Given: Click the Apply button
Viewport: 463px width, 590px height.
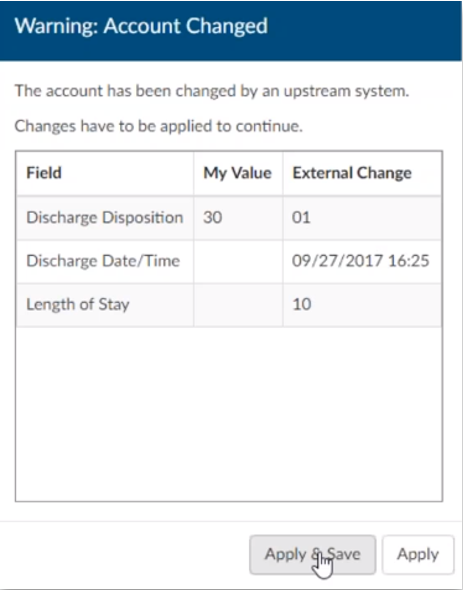Looking at the screenshot, I should pyautogui.click(x=418, y=554).
